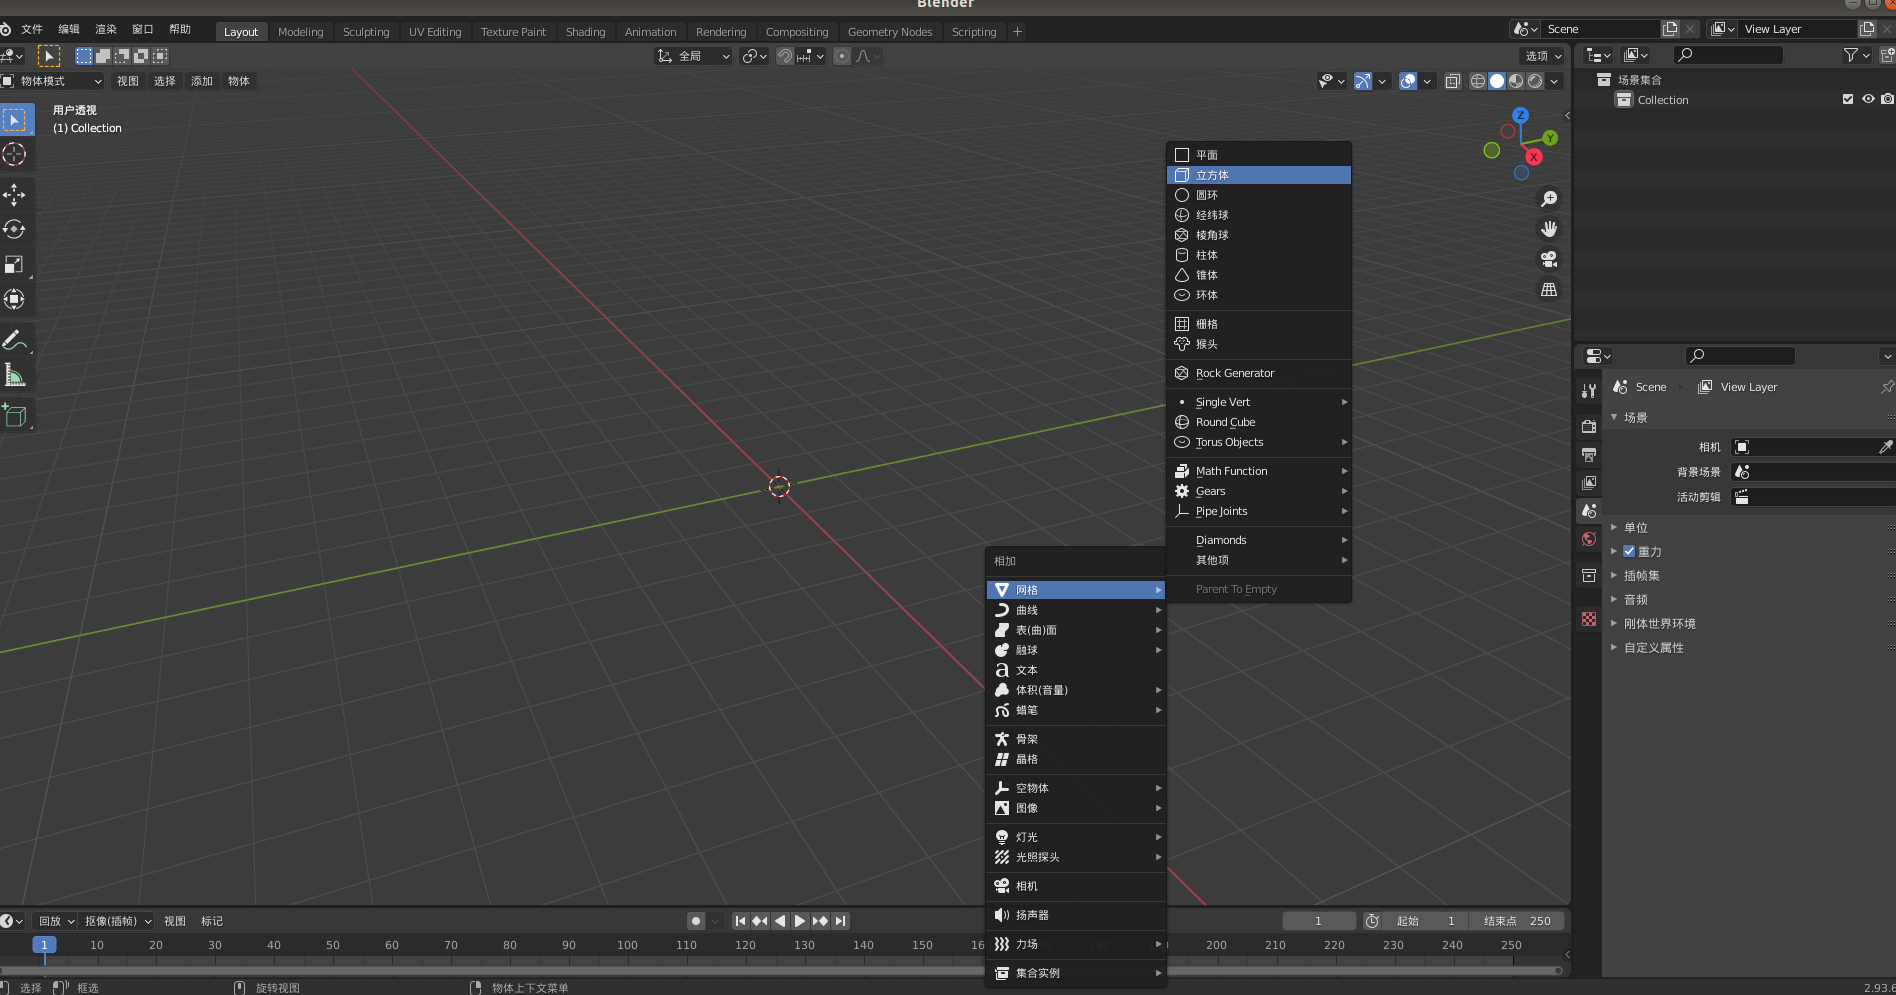Open the Output properties tab
The height and width of the screenshot is (995, 1896).
pyautogui.click(x=1589, y=454)
